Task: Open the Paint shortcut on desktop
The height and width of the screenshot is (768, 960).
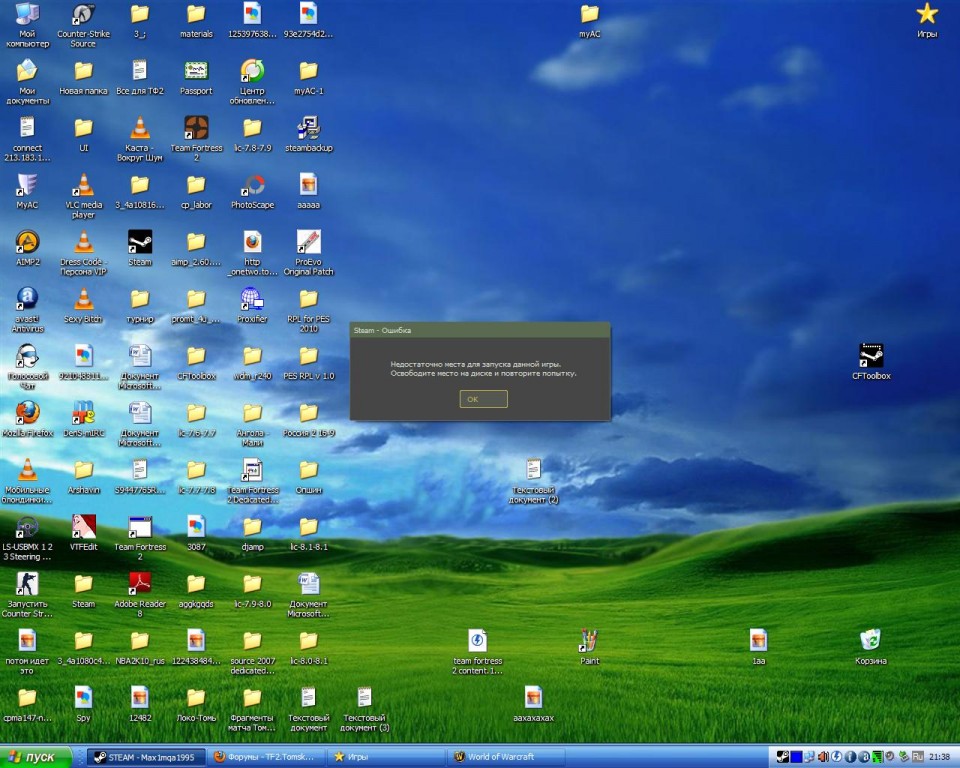Action: [x=589, y=647]
